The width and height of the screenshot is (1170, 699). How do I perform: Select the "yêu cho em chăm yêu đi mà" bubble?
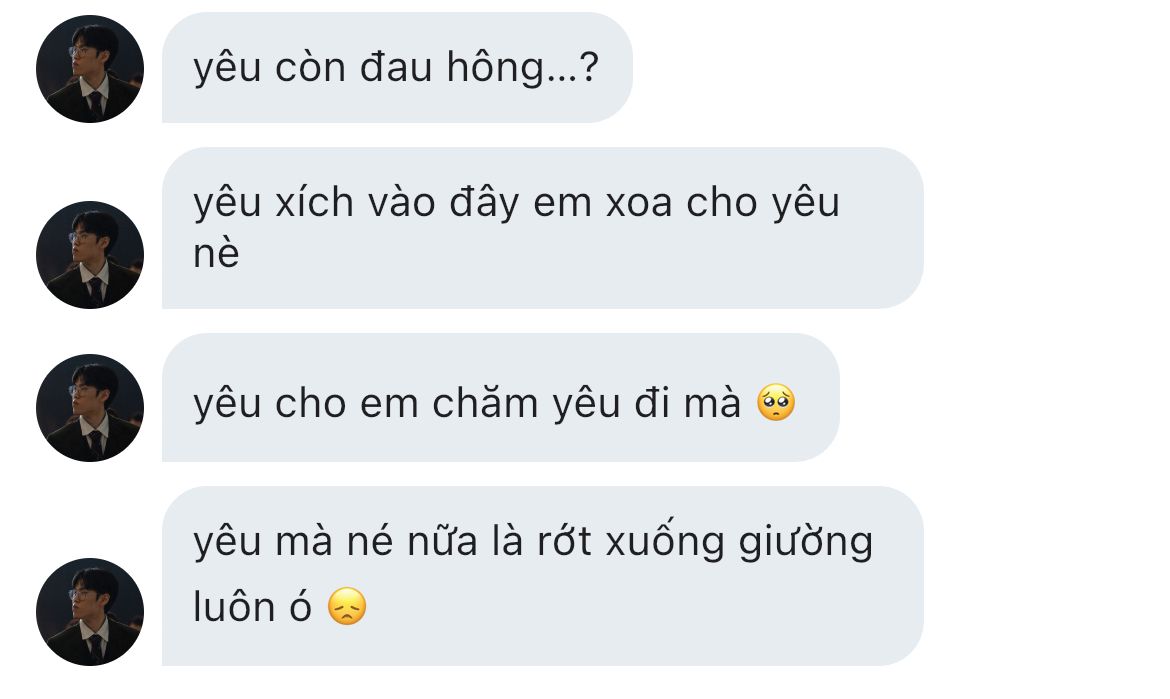[501, 397]
